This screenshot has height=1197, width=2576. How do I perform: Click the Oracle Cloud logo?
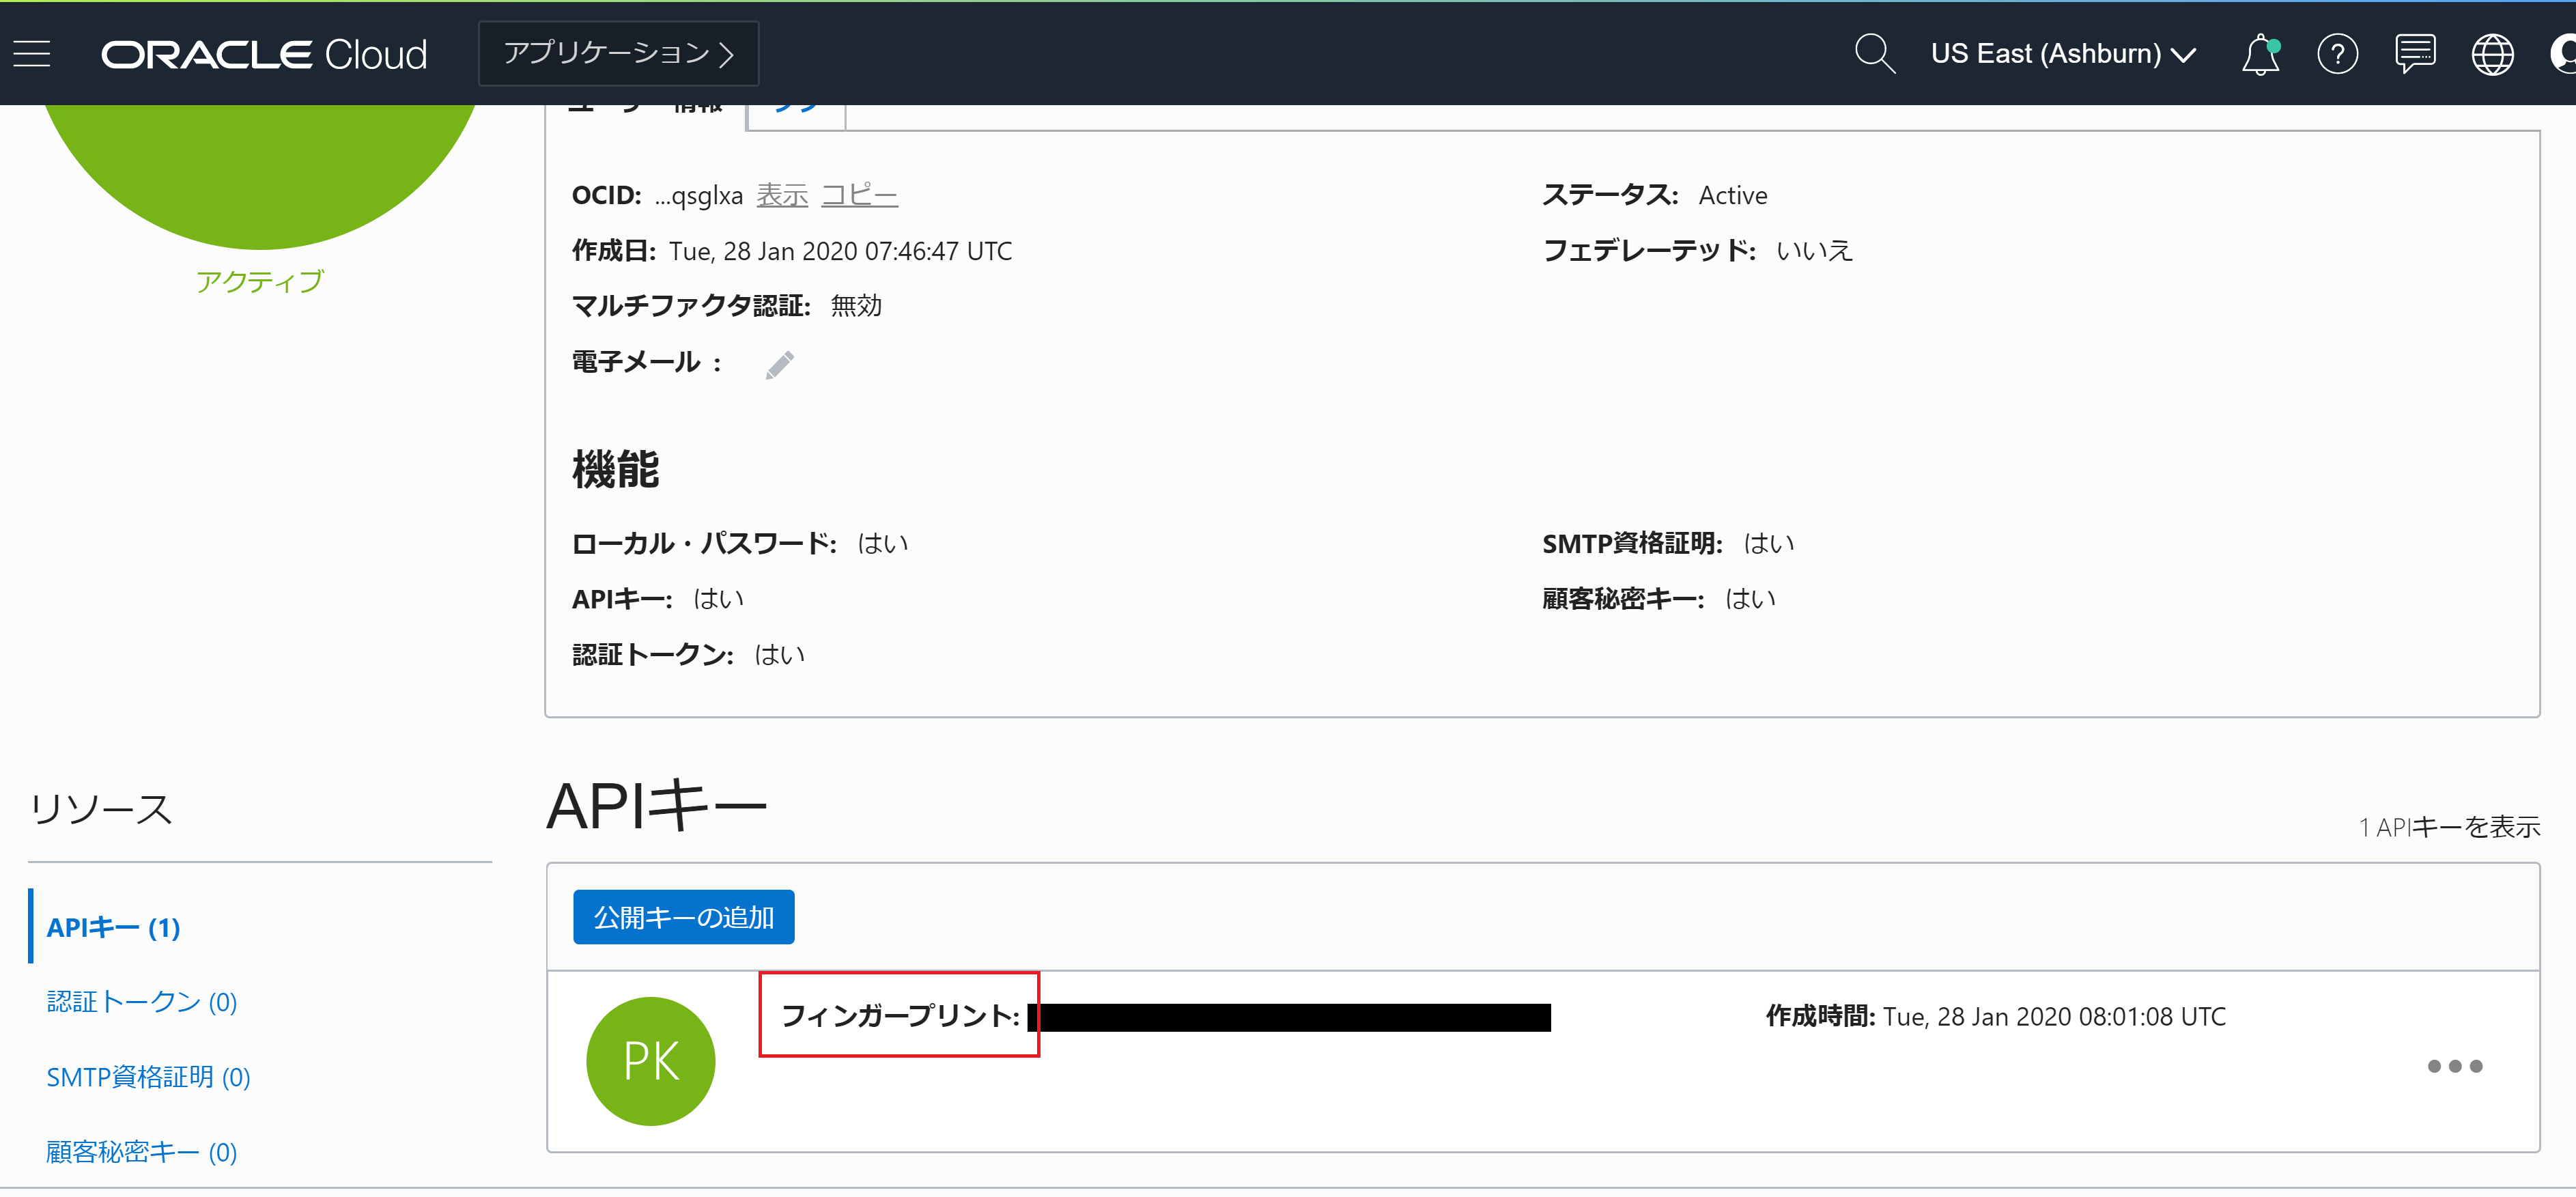pyautogui.click(x=264, y=54)
